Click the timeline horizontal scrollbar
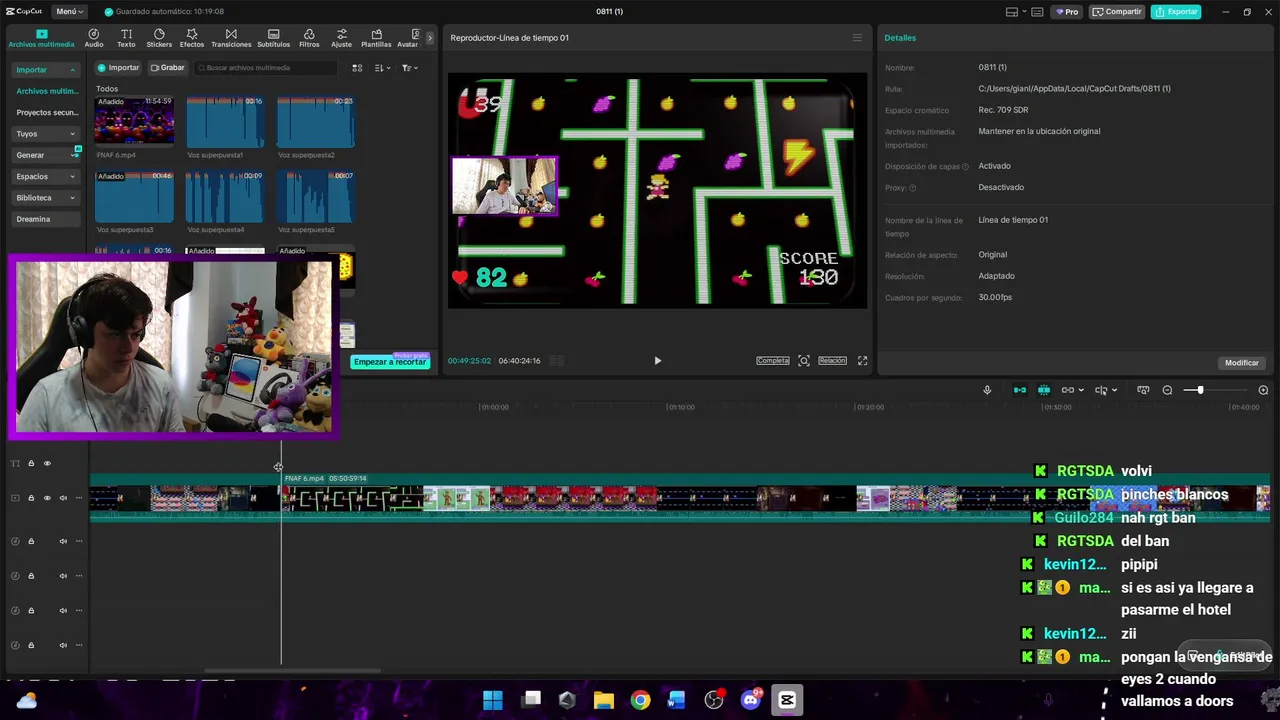Screen dimensions: 1280x720 (292, 671)
